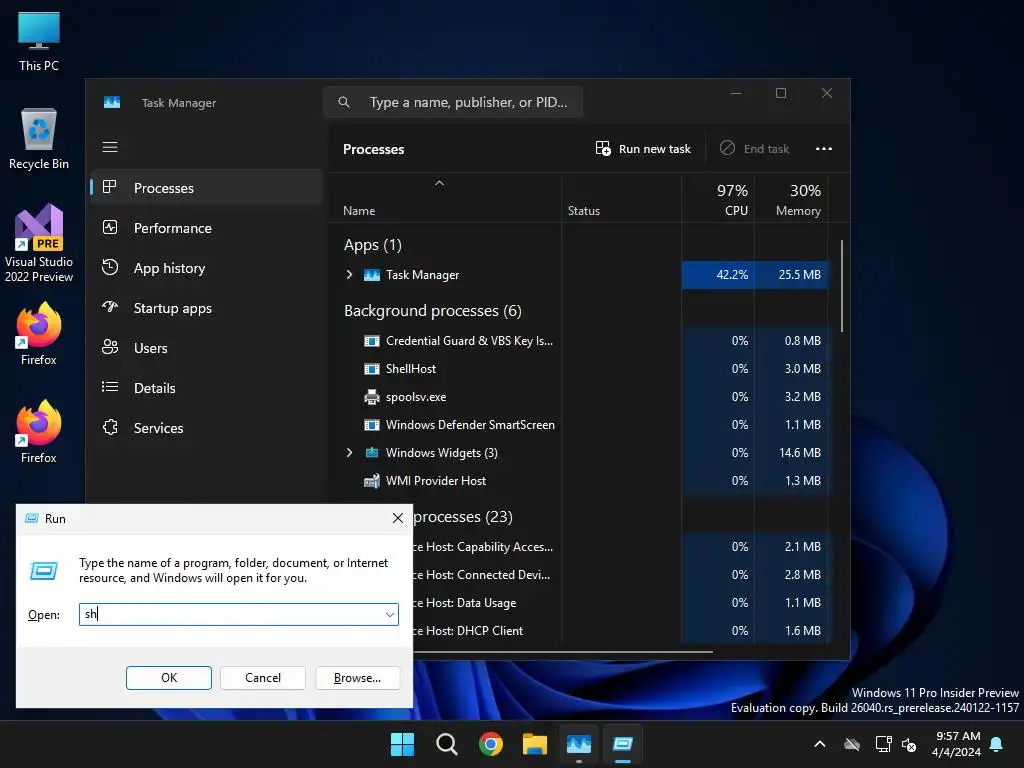Click the Background processes (6) heading
Viewport: 1024px width, 768px height.
[432, 311]
